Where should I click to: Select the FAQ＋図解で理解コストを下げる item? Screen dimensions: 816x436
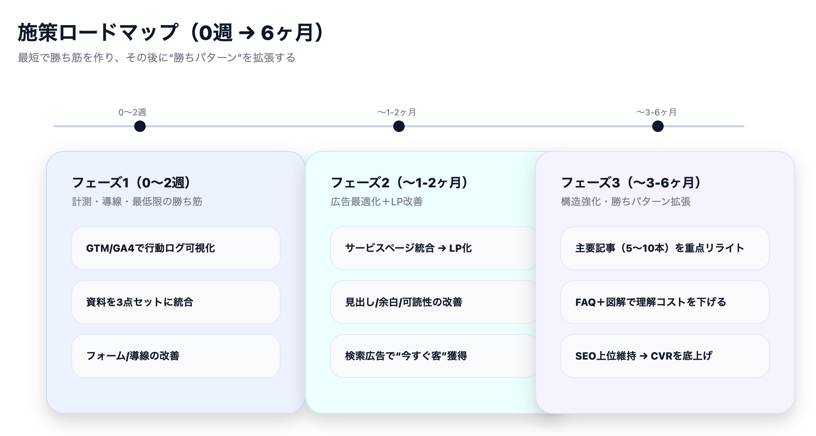pyautogui.click(x=664, y=302)
